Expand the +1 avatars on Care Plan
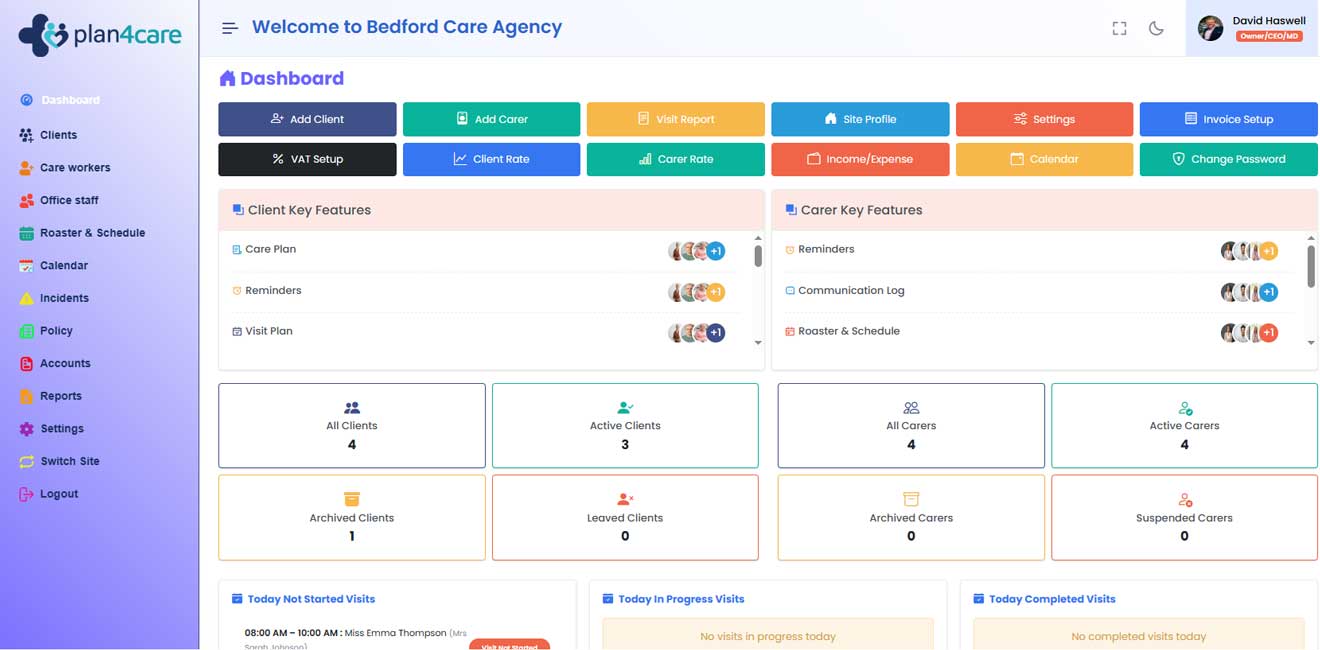Screen dimensions: 1320x650 (716, 251)
